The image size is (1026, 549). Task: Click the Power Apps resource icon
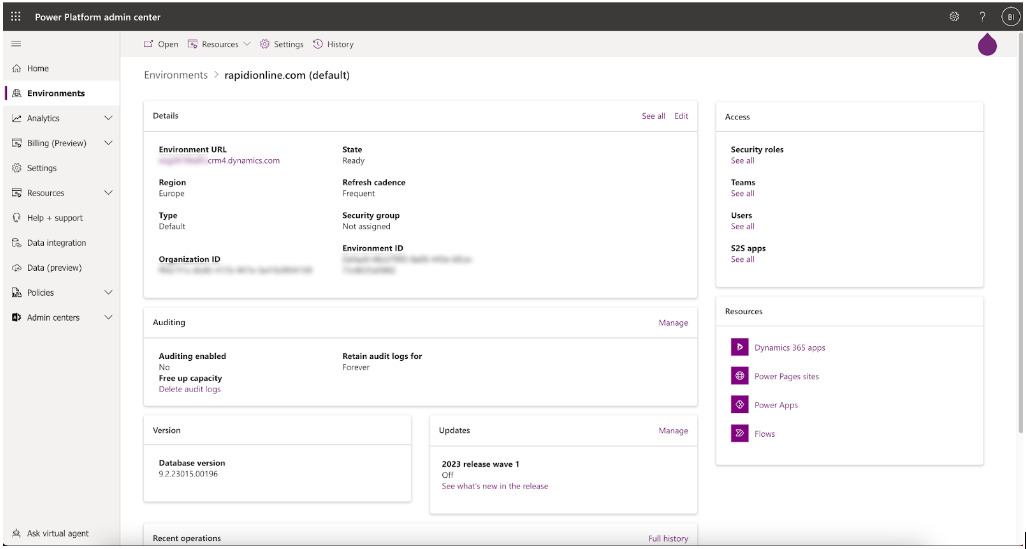(x=739, y=405)
